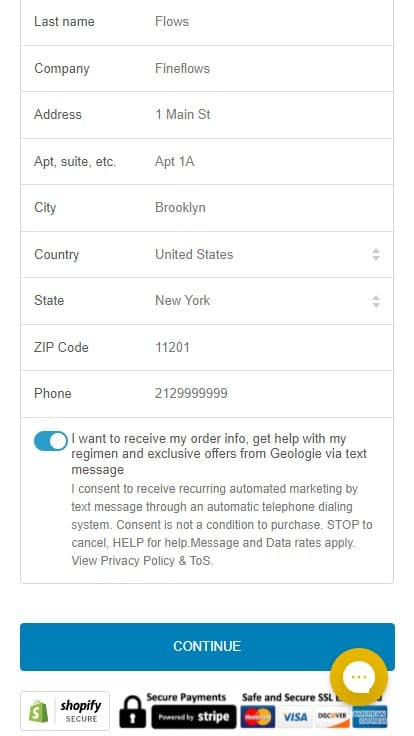
Task: Click the Mastercard card logo
Action: [x=258, y=717]
